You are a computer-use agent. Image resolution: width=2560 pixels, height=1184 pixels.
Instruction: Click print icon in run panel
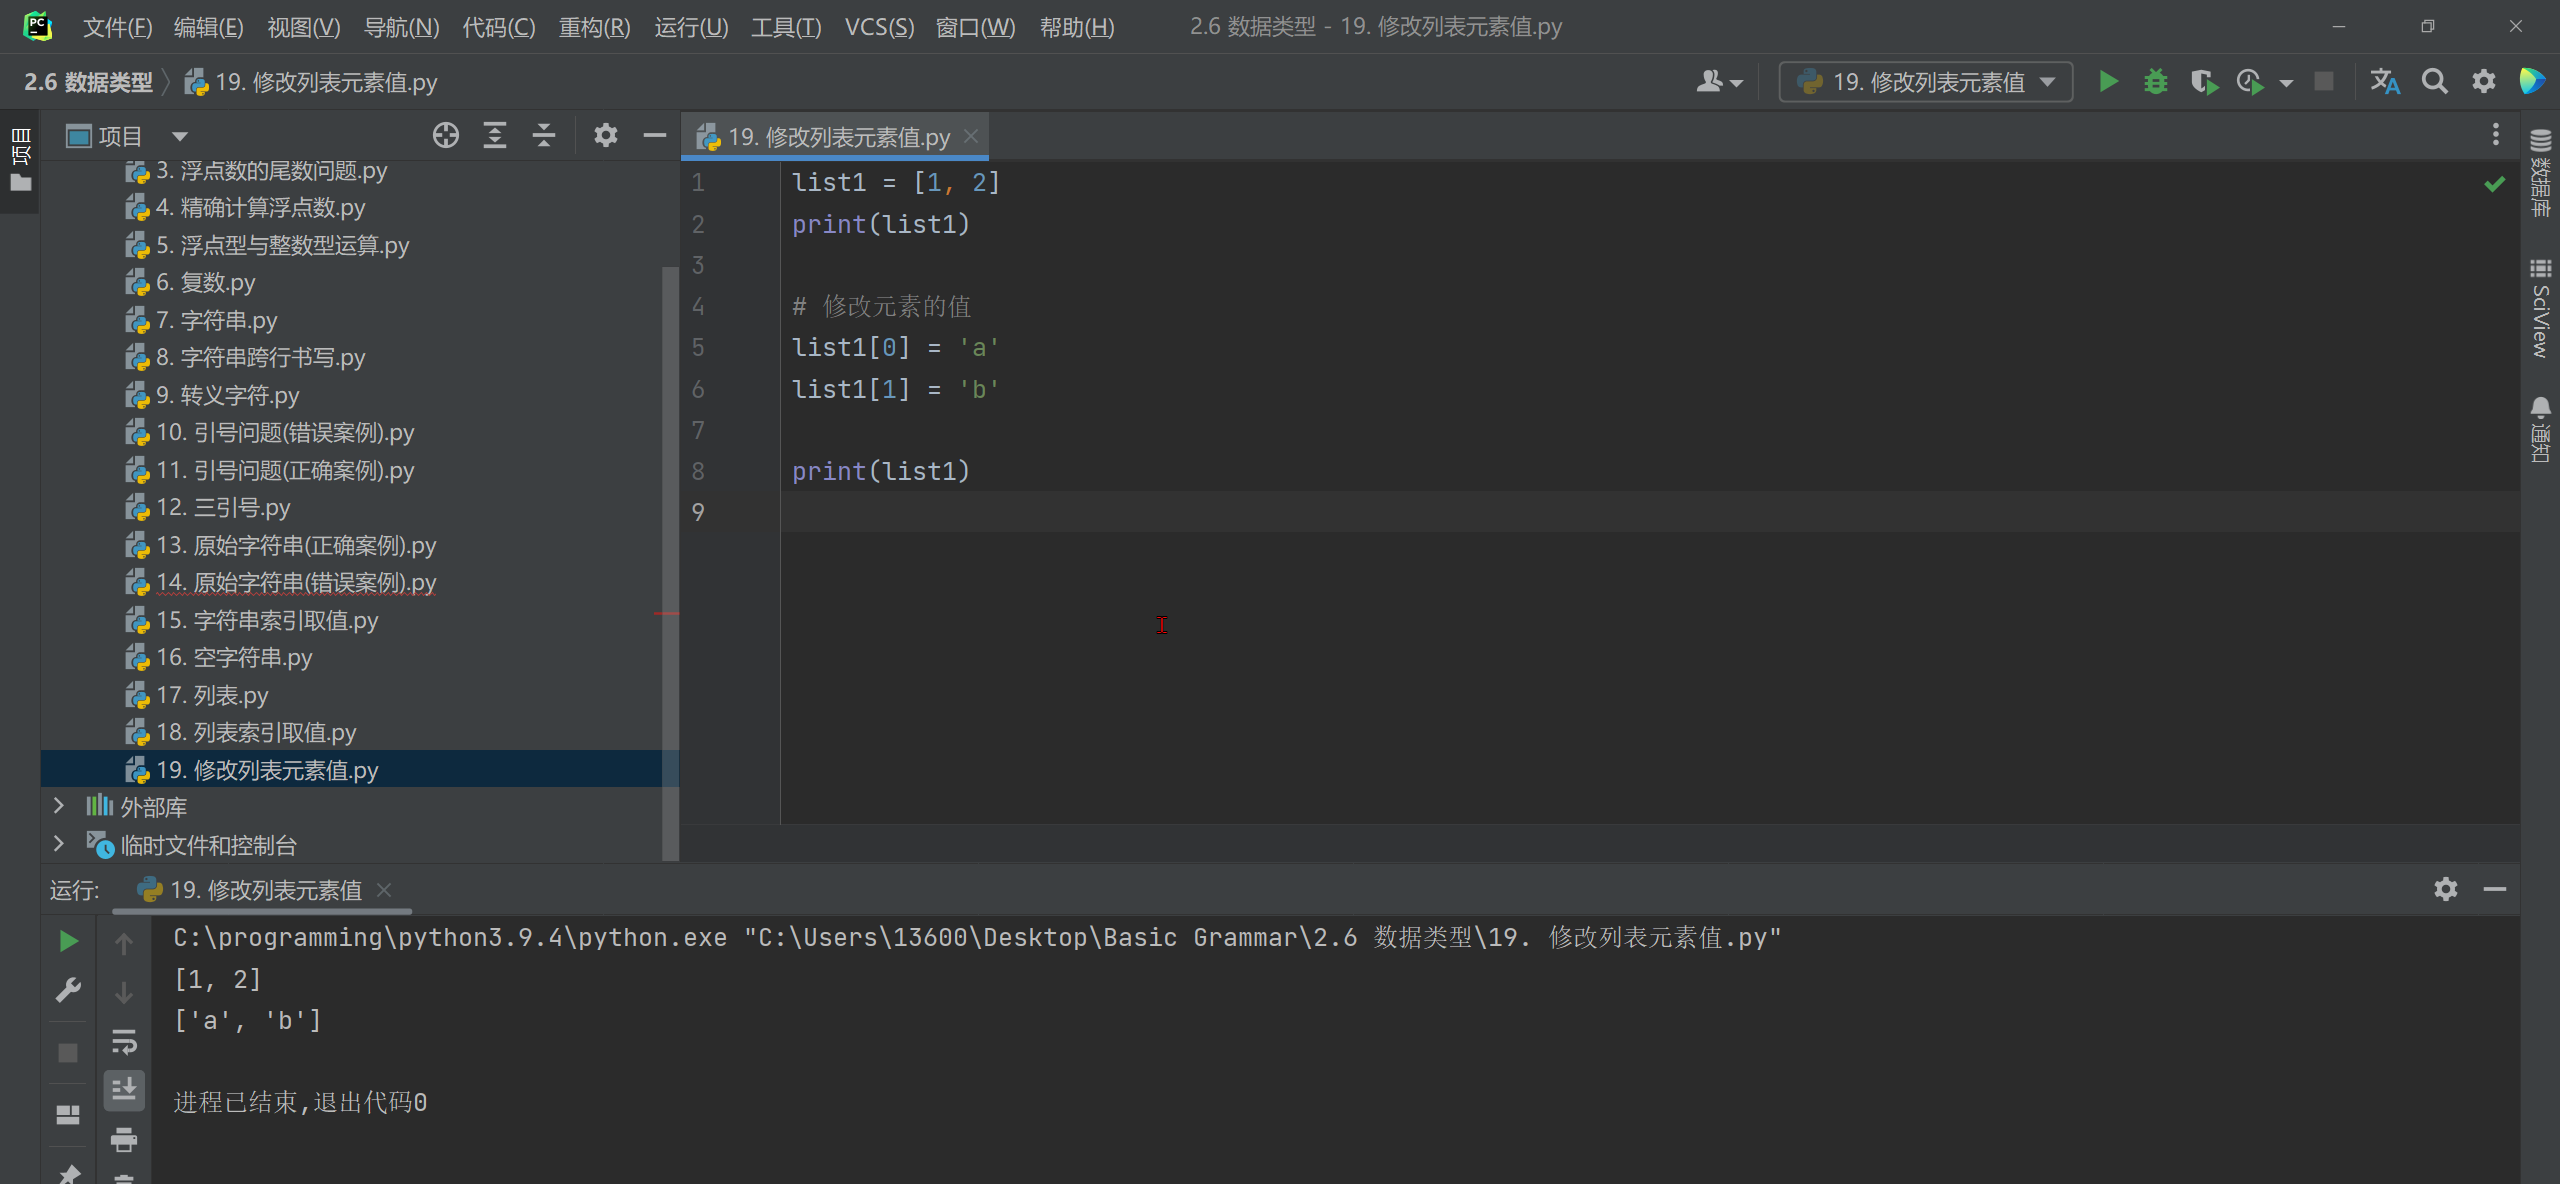[124, 1138]
